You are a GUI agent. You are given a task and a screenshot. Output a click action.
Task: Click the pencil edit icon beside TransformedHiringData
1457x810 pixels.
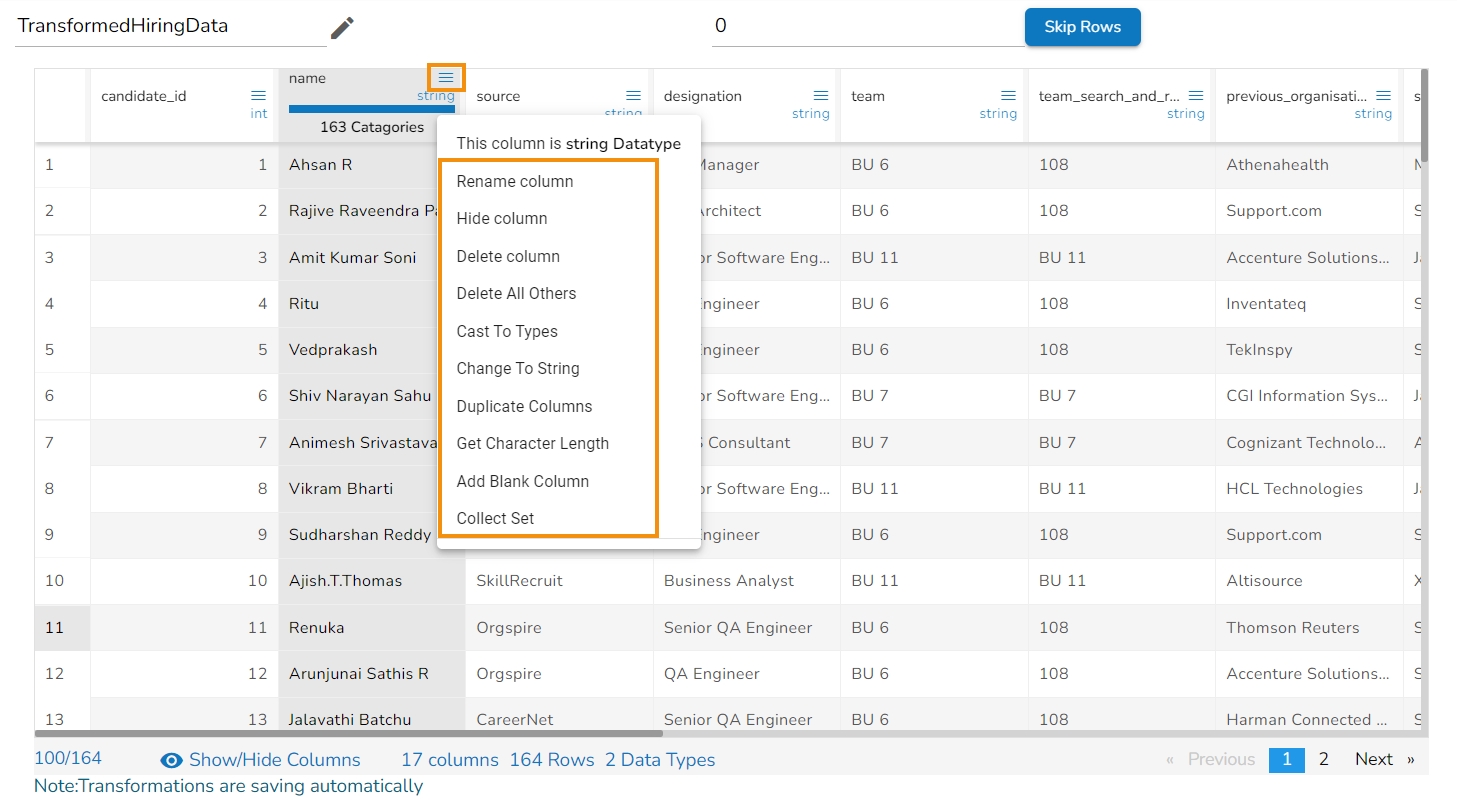pos(342,28)
